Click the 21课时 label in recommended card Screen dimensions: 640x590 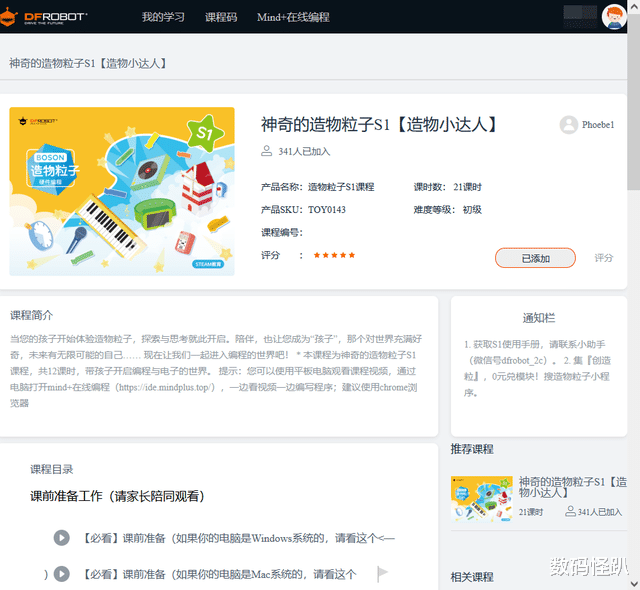[531, 512]
